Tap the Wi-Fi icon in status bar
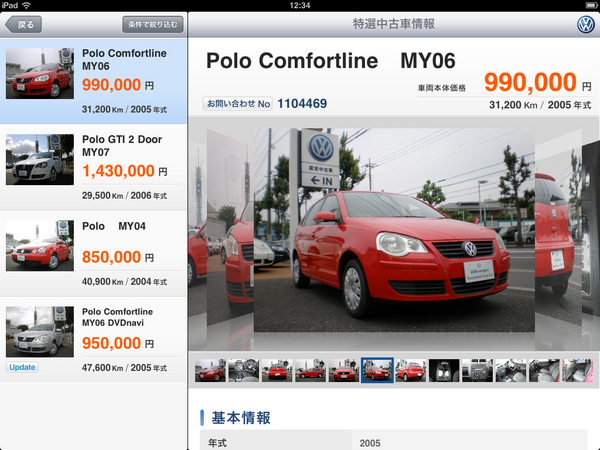The height and width of the screenshot is (450, 600). click(x=26, y=5)
